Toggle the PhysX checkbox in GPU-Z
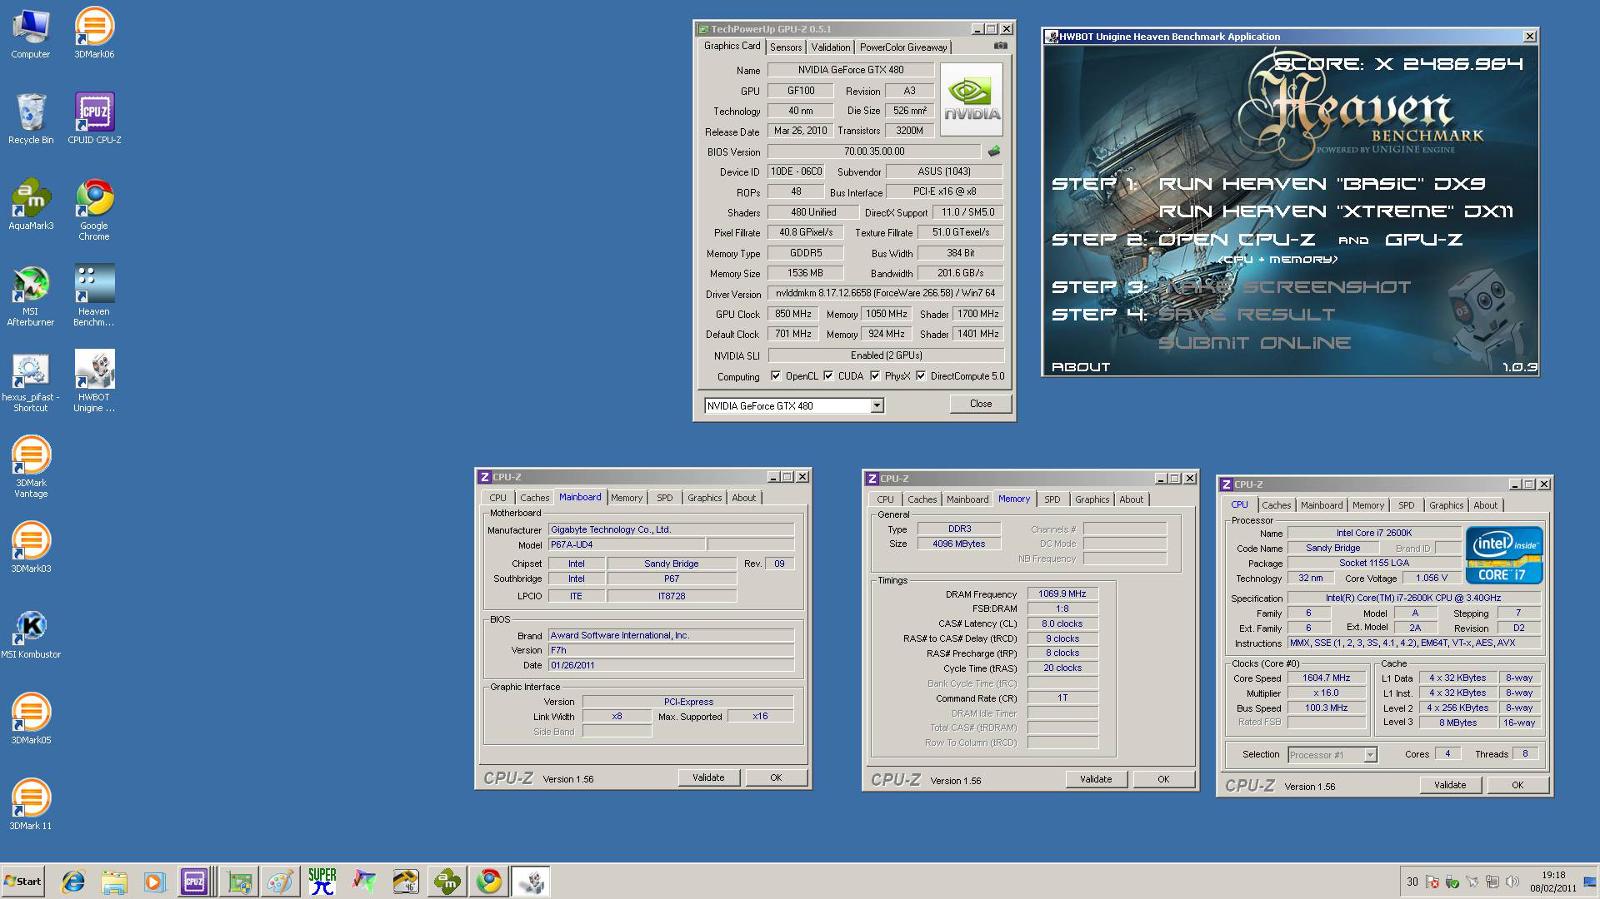The image size is (1600, 899). click(875, 376)
